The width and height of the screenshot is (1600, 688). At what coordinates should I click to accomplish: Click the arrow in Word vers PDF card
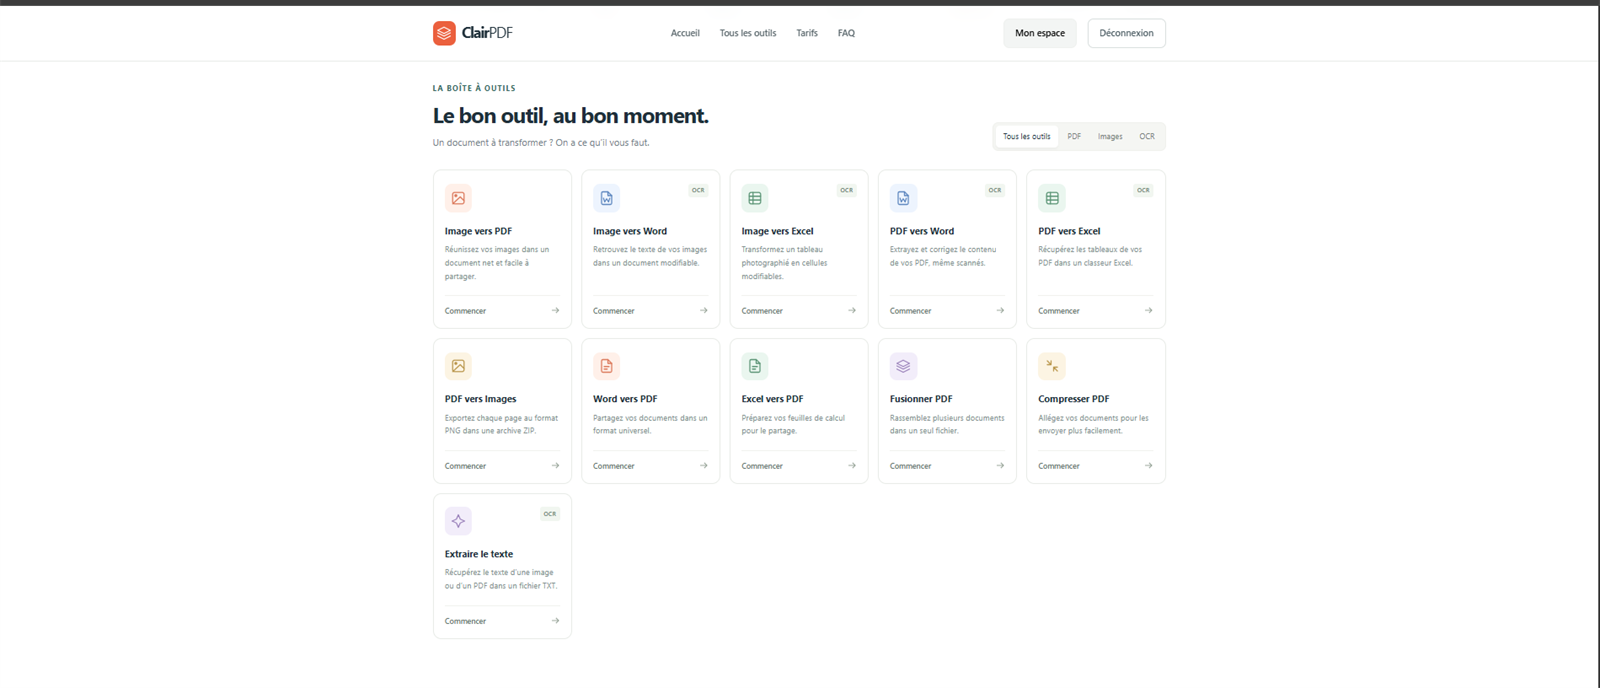[x=703, y=465]
